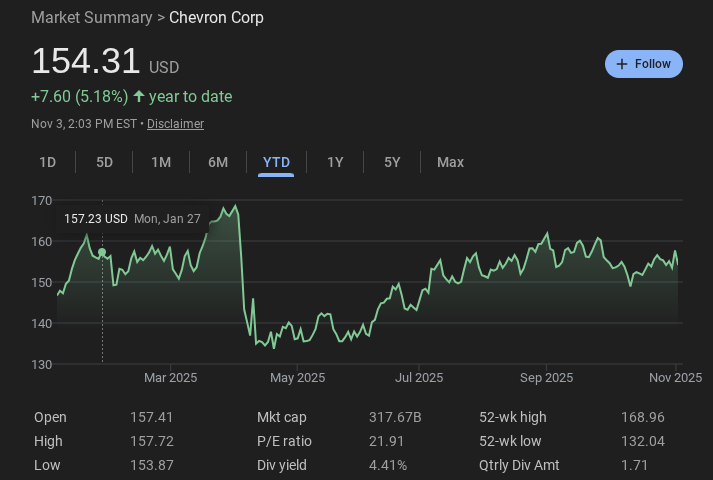Image resolution: width=713 pixels, height=480 pixels.
Task: Select the 5D chart range tab
Action: [x=104, y=162]
